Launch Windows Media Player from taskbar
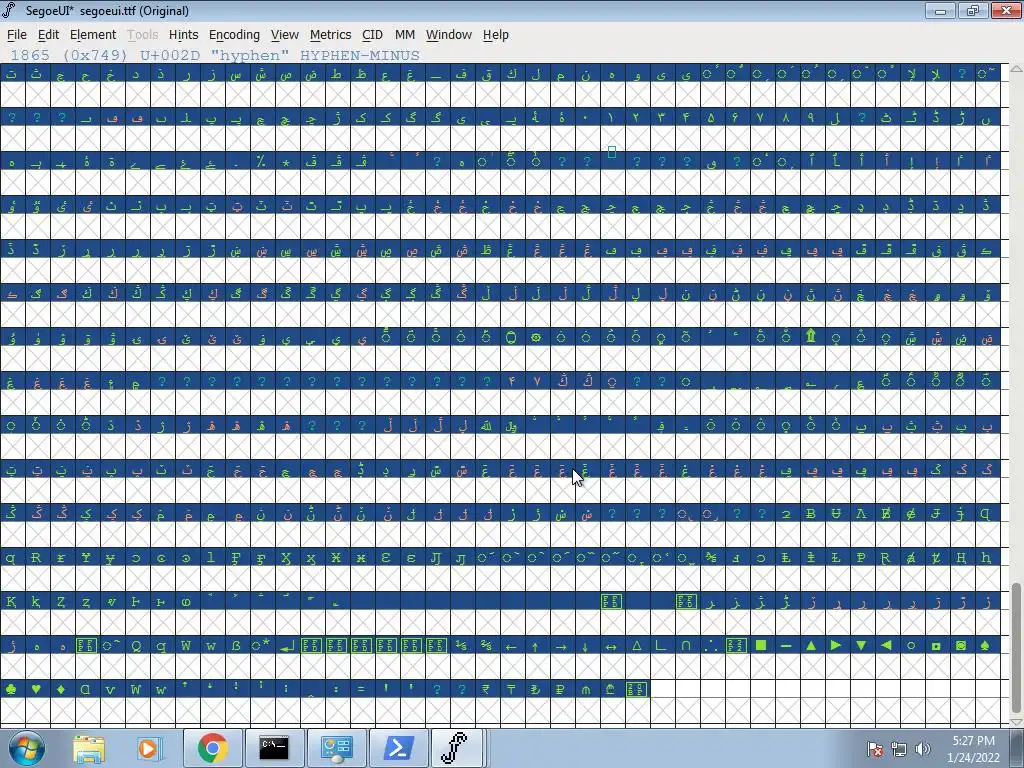Screen dimensions: 1024x768 (x=148, y=748)
